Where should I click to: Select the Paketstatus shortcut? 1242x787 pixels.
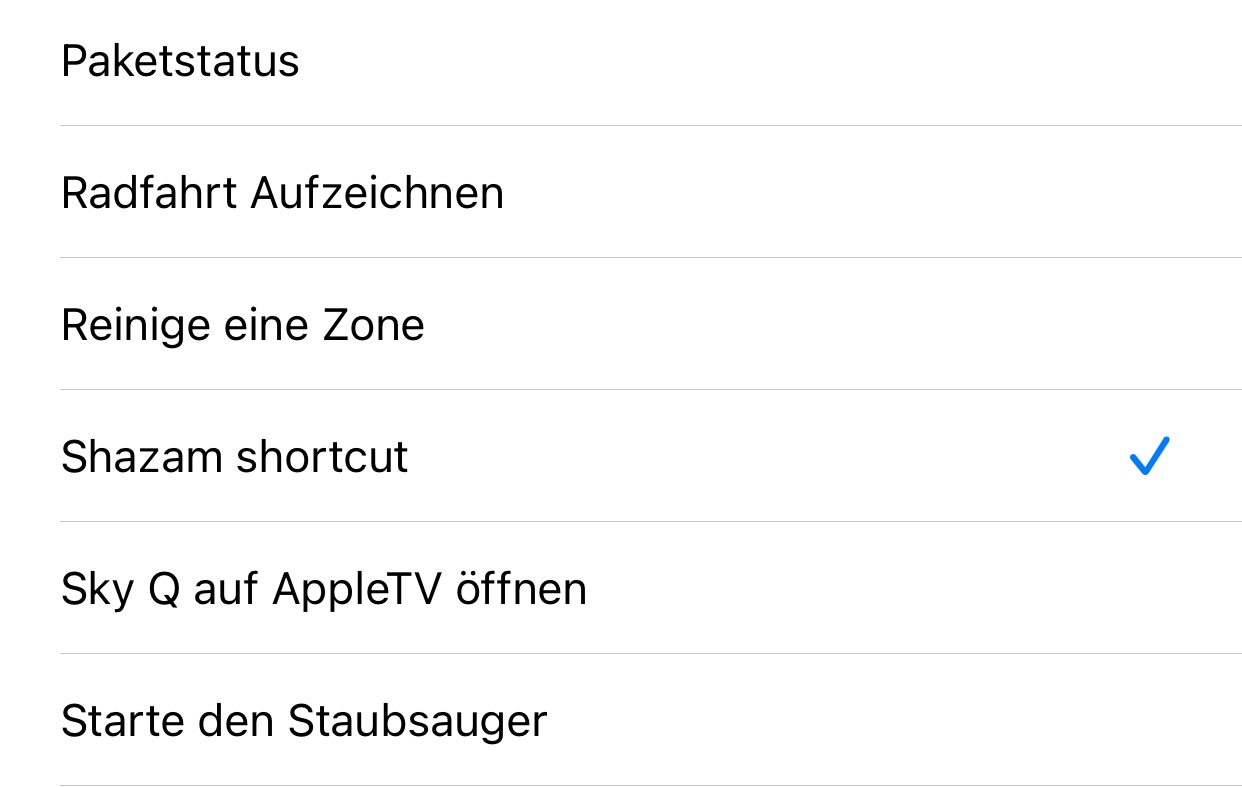point(181,62)
